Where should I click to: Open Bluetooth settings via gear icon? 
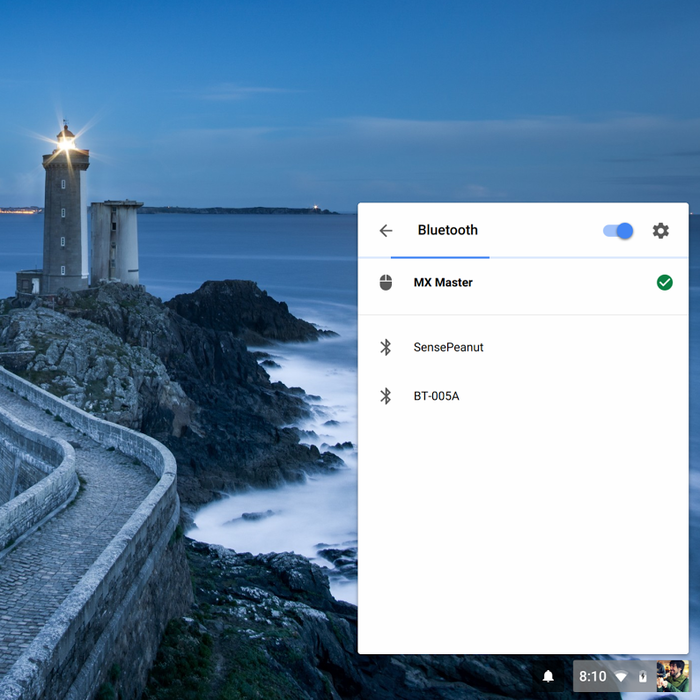point(661,231)
